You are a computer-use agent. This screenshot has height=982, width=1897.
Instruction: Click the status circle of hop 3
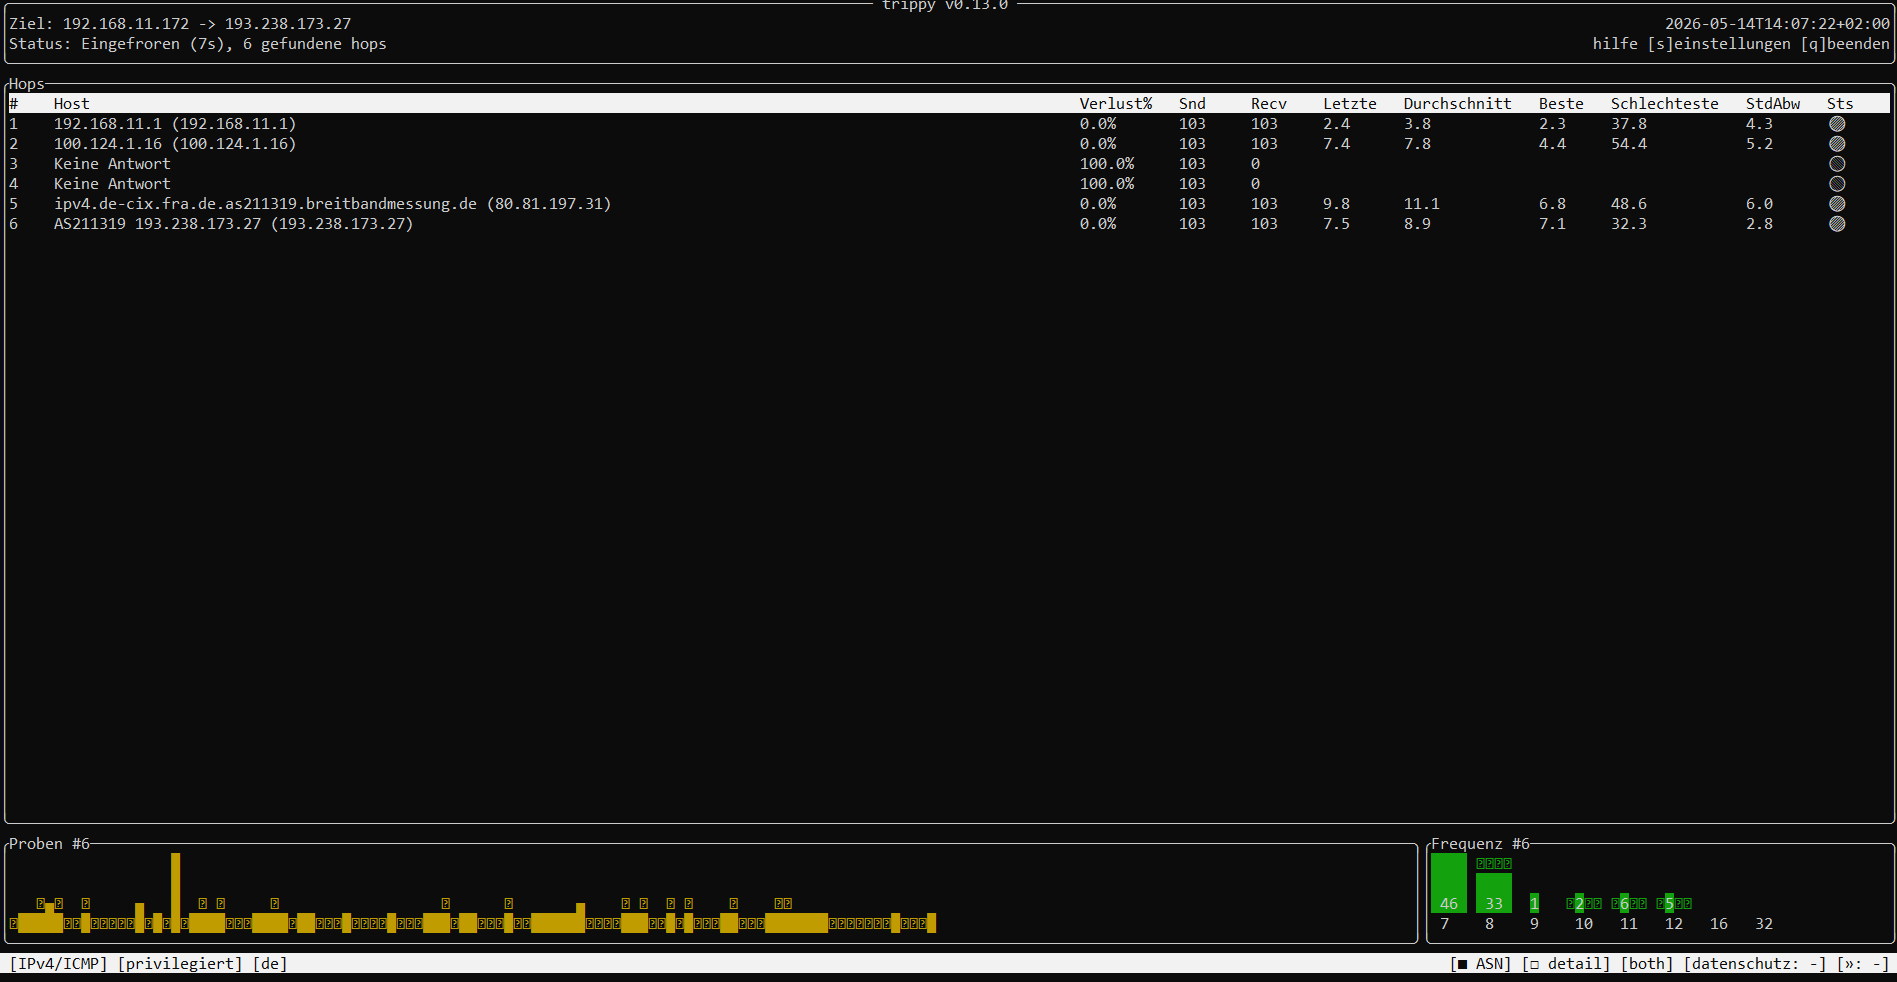(x=1837, y=164)
